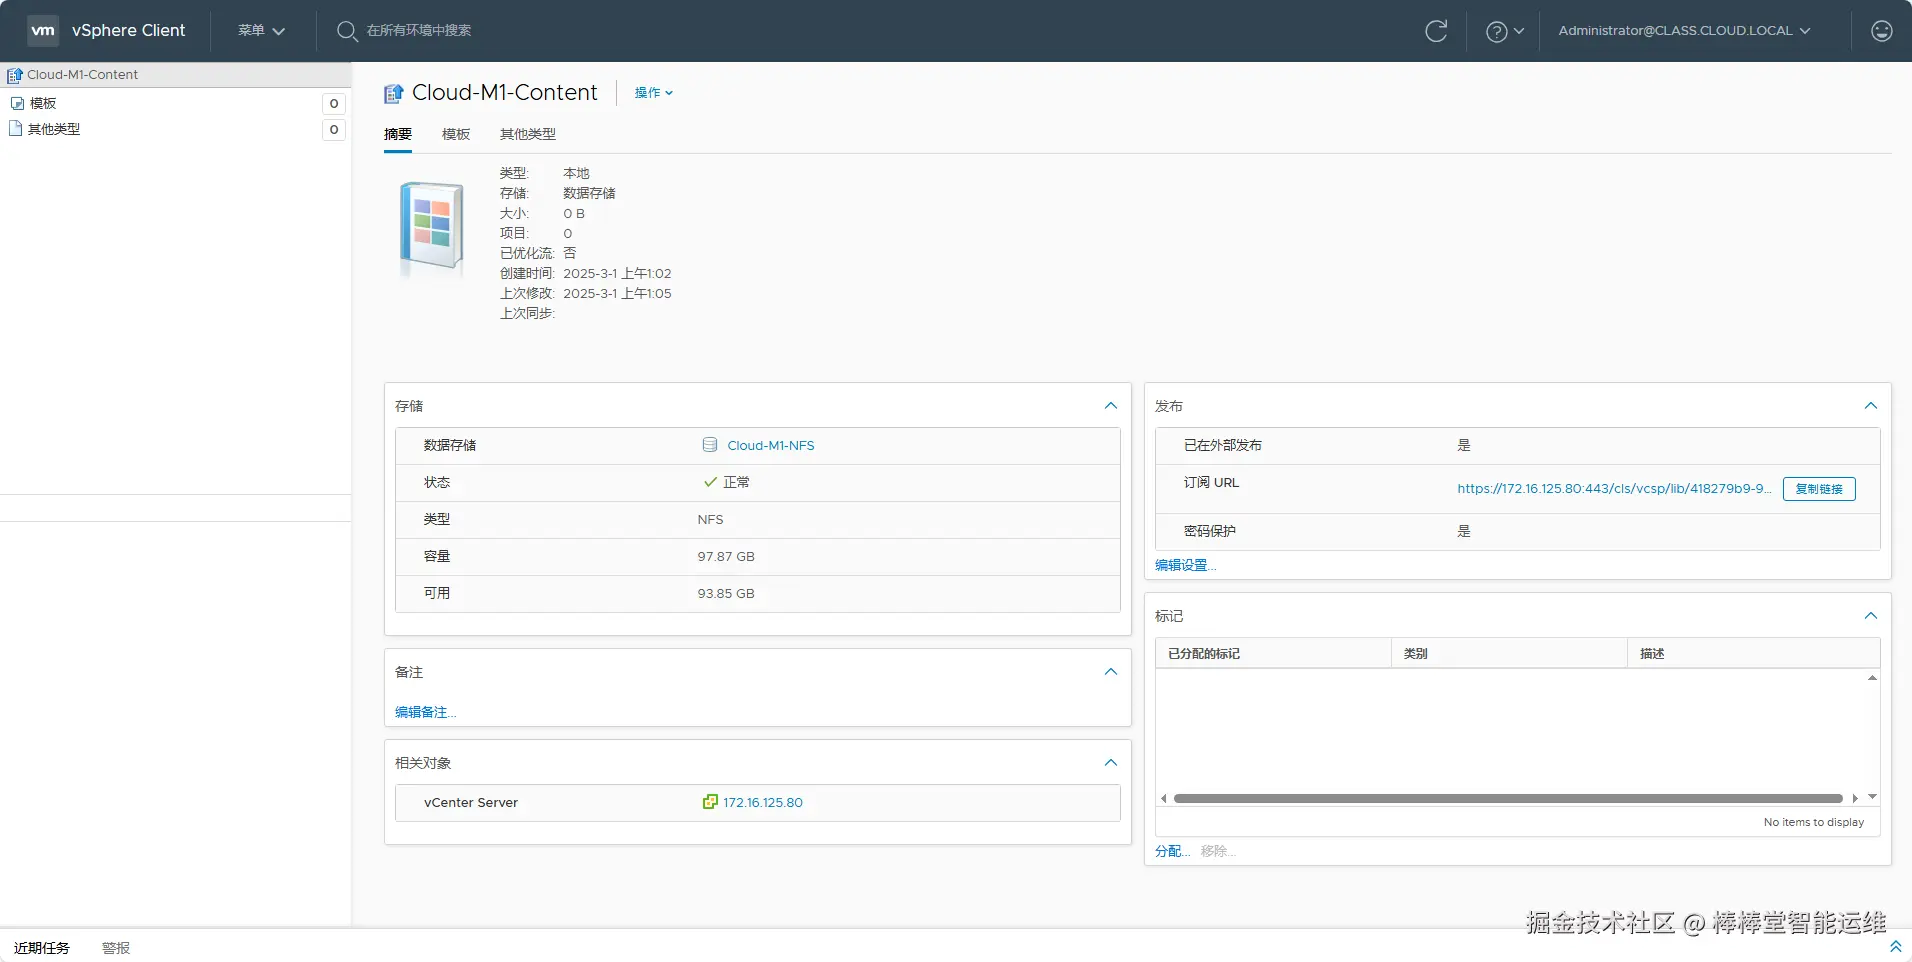The image size is (1912, 962).
Task: Expand the bottom panel with double-chevron icon
Action: 1895,946
